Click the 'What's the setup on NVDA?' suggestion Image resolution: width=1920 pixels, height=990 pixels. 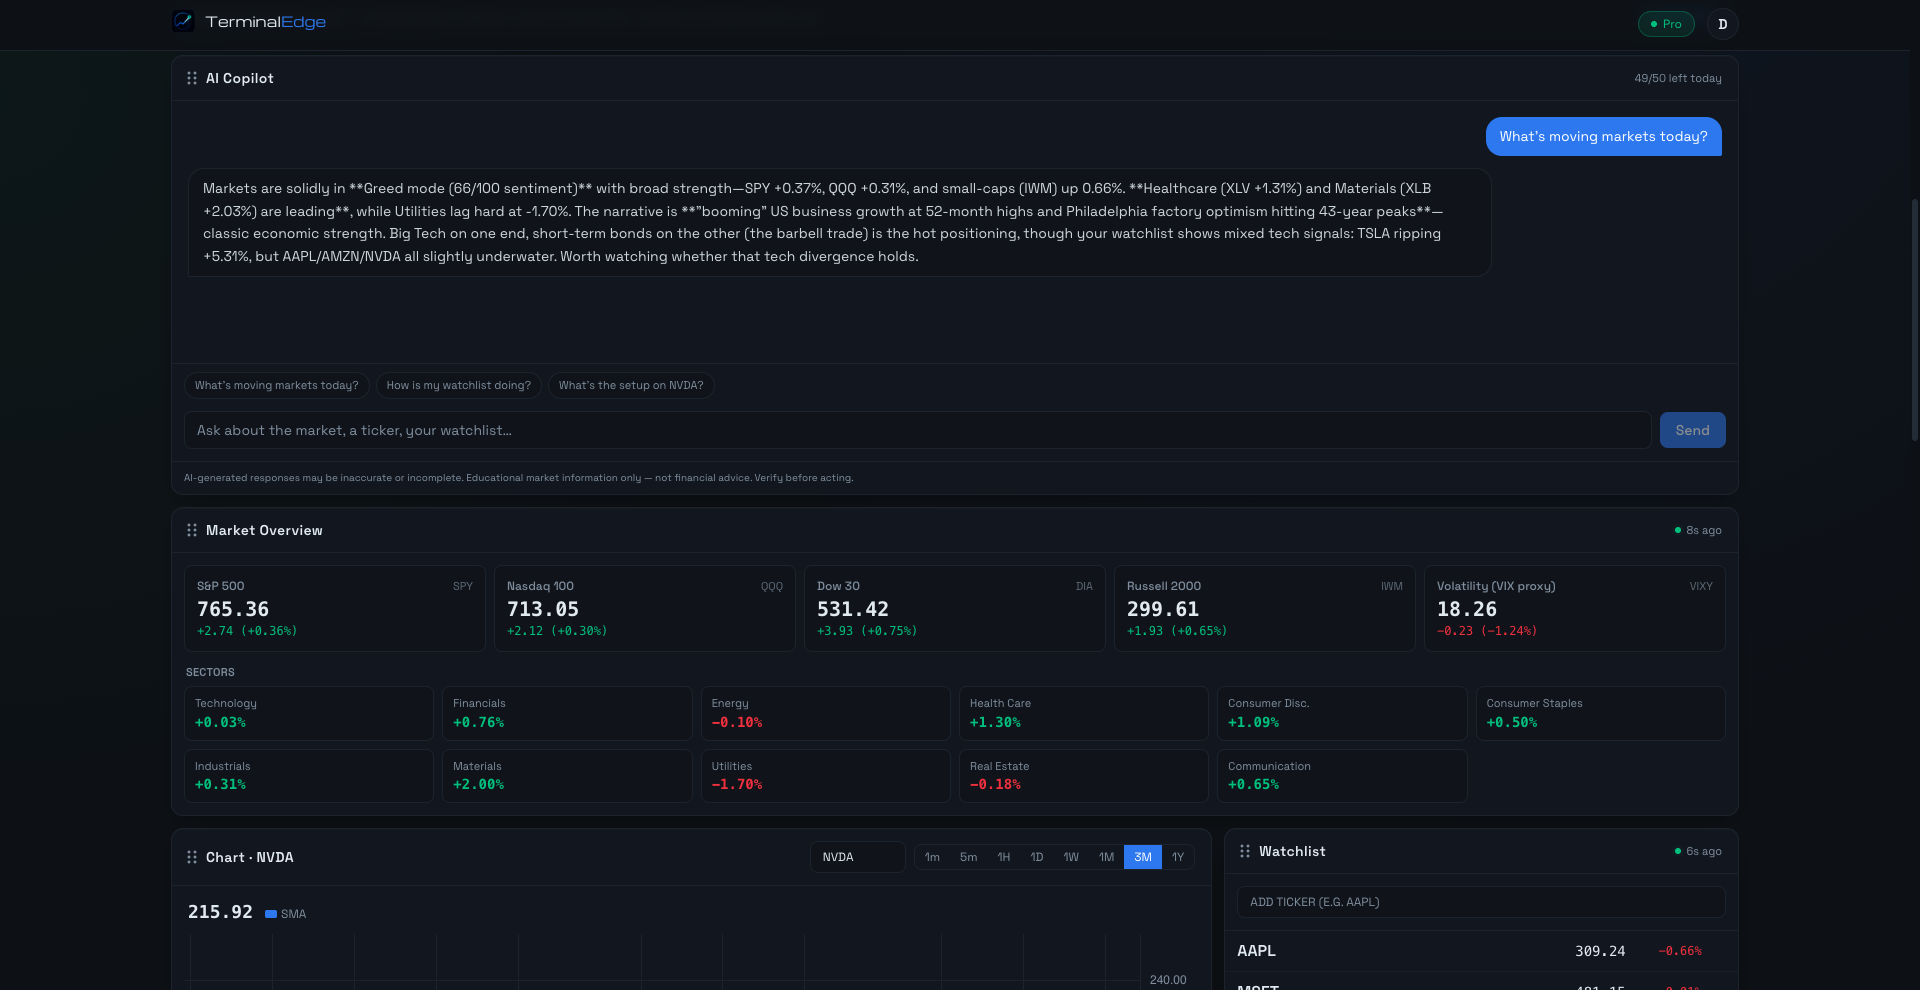tap(631, 385)
